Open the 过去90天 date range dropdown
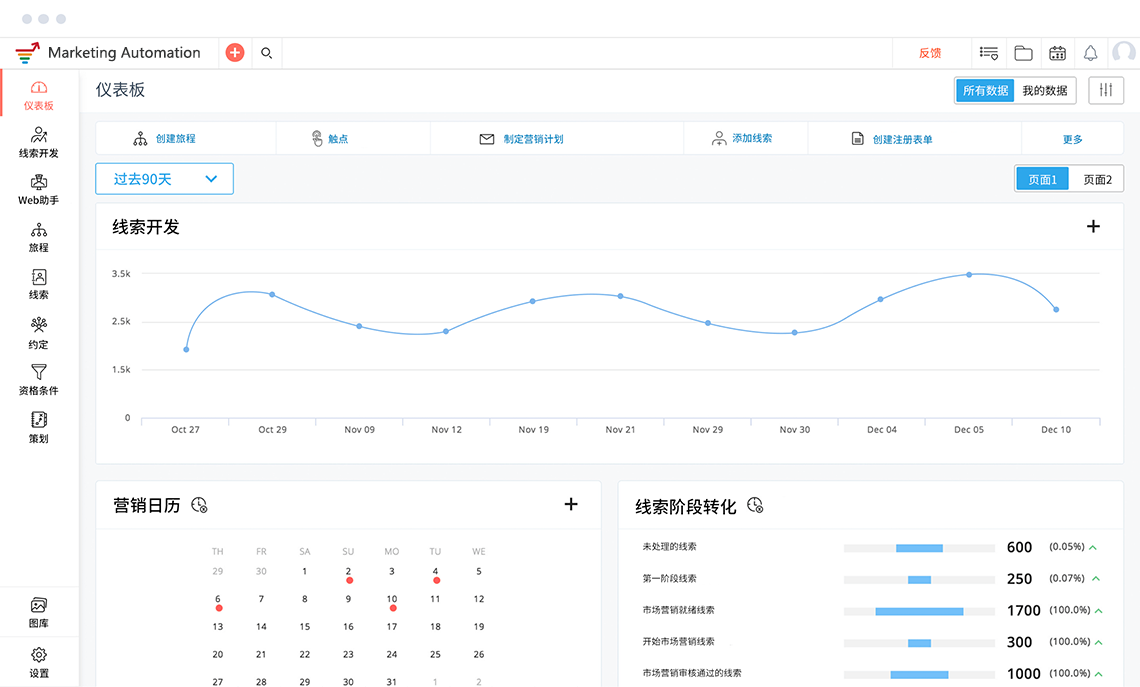1140x687 pixels. 164,178
